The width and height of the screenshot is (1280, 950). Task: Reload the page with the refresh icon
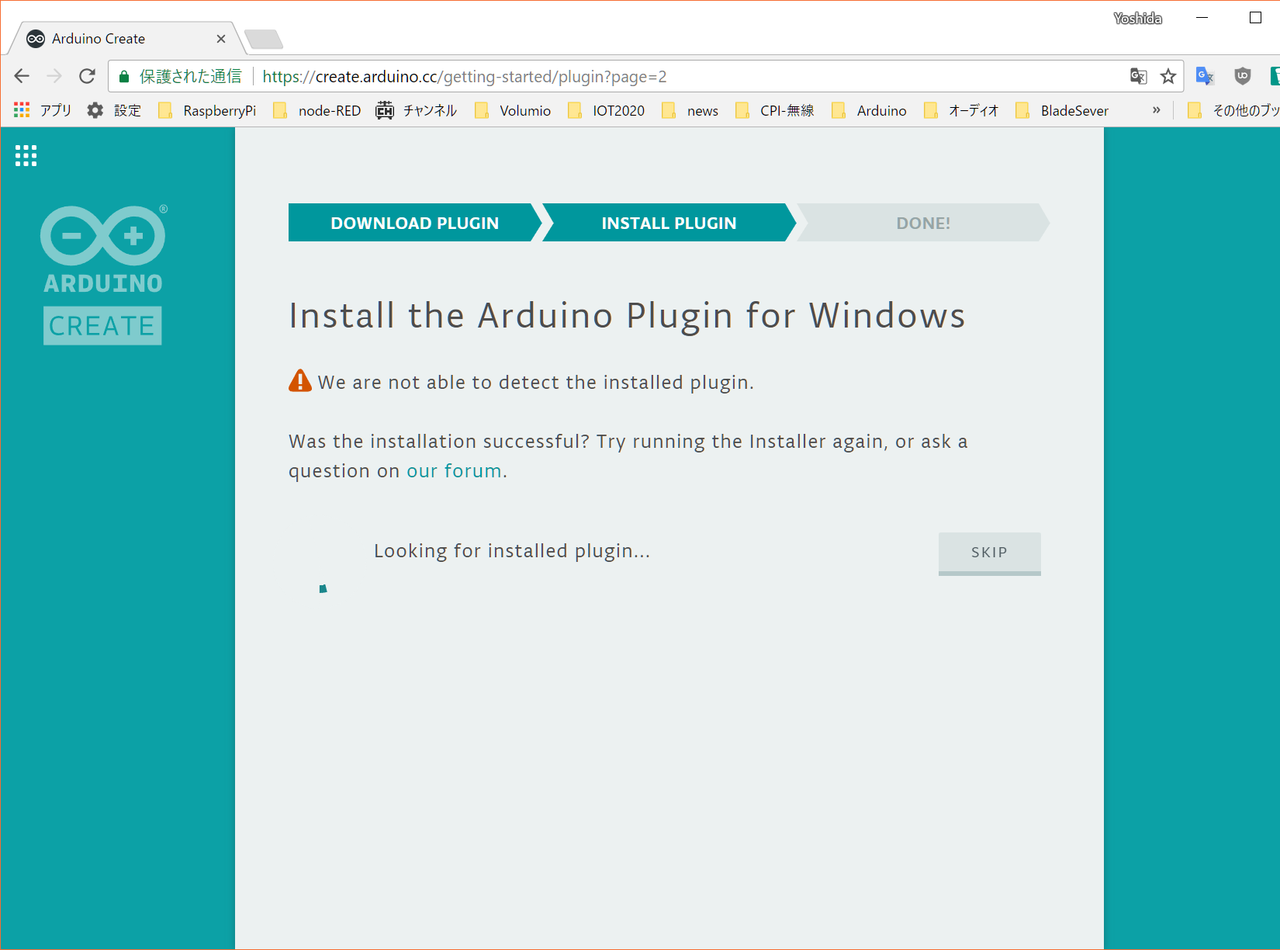pyautogui.click(x=87, y=76)
